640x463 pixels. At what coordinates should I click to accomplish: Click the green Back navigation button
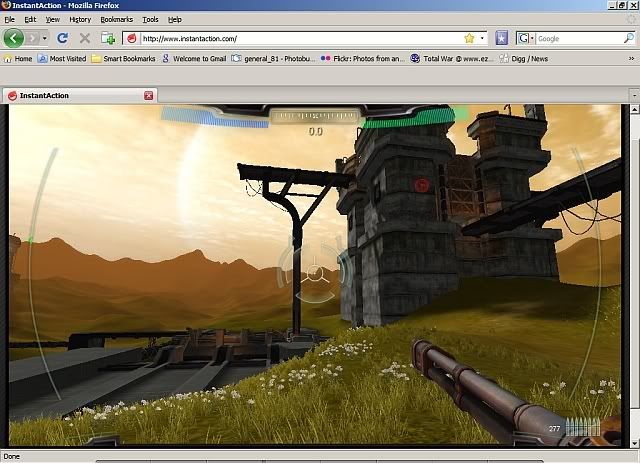click(x=13, y=38)
